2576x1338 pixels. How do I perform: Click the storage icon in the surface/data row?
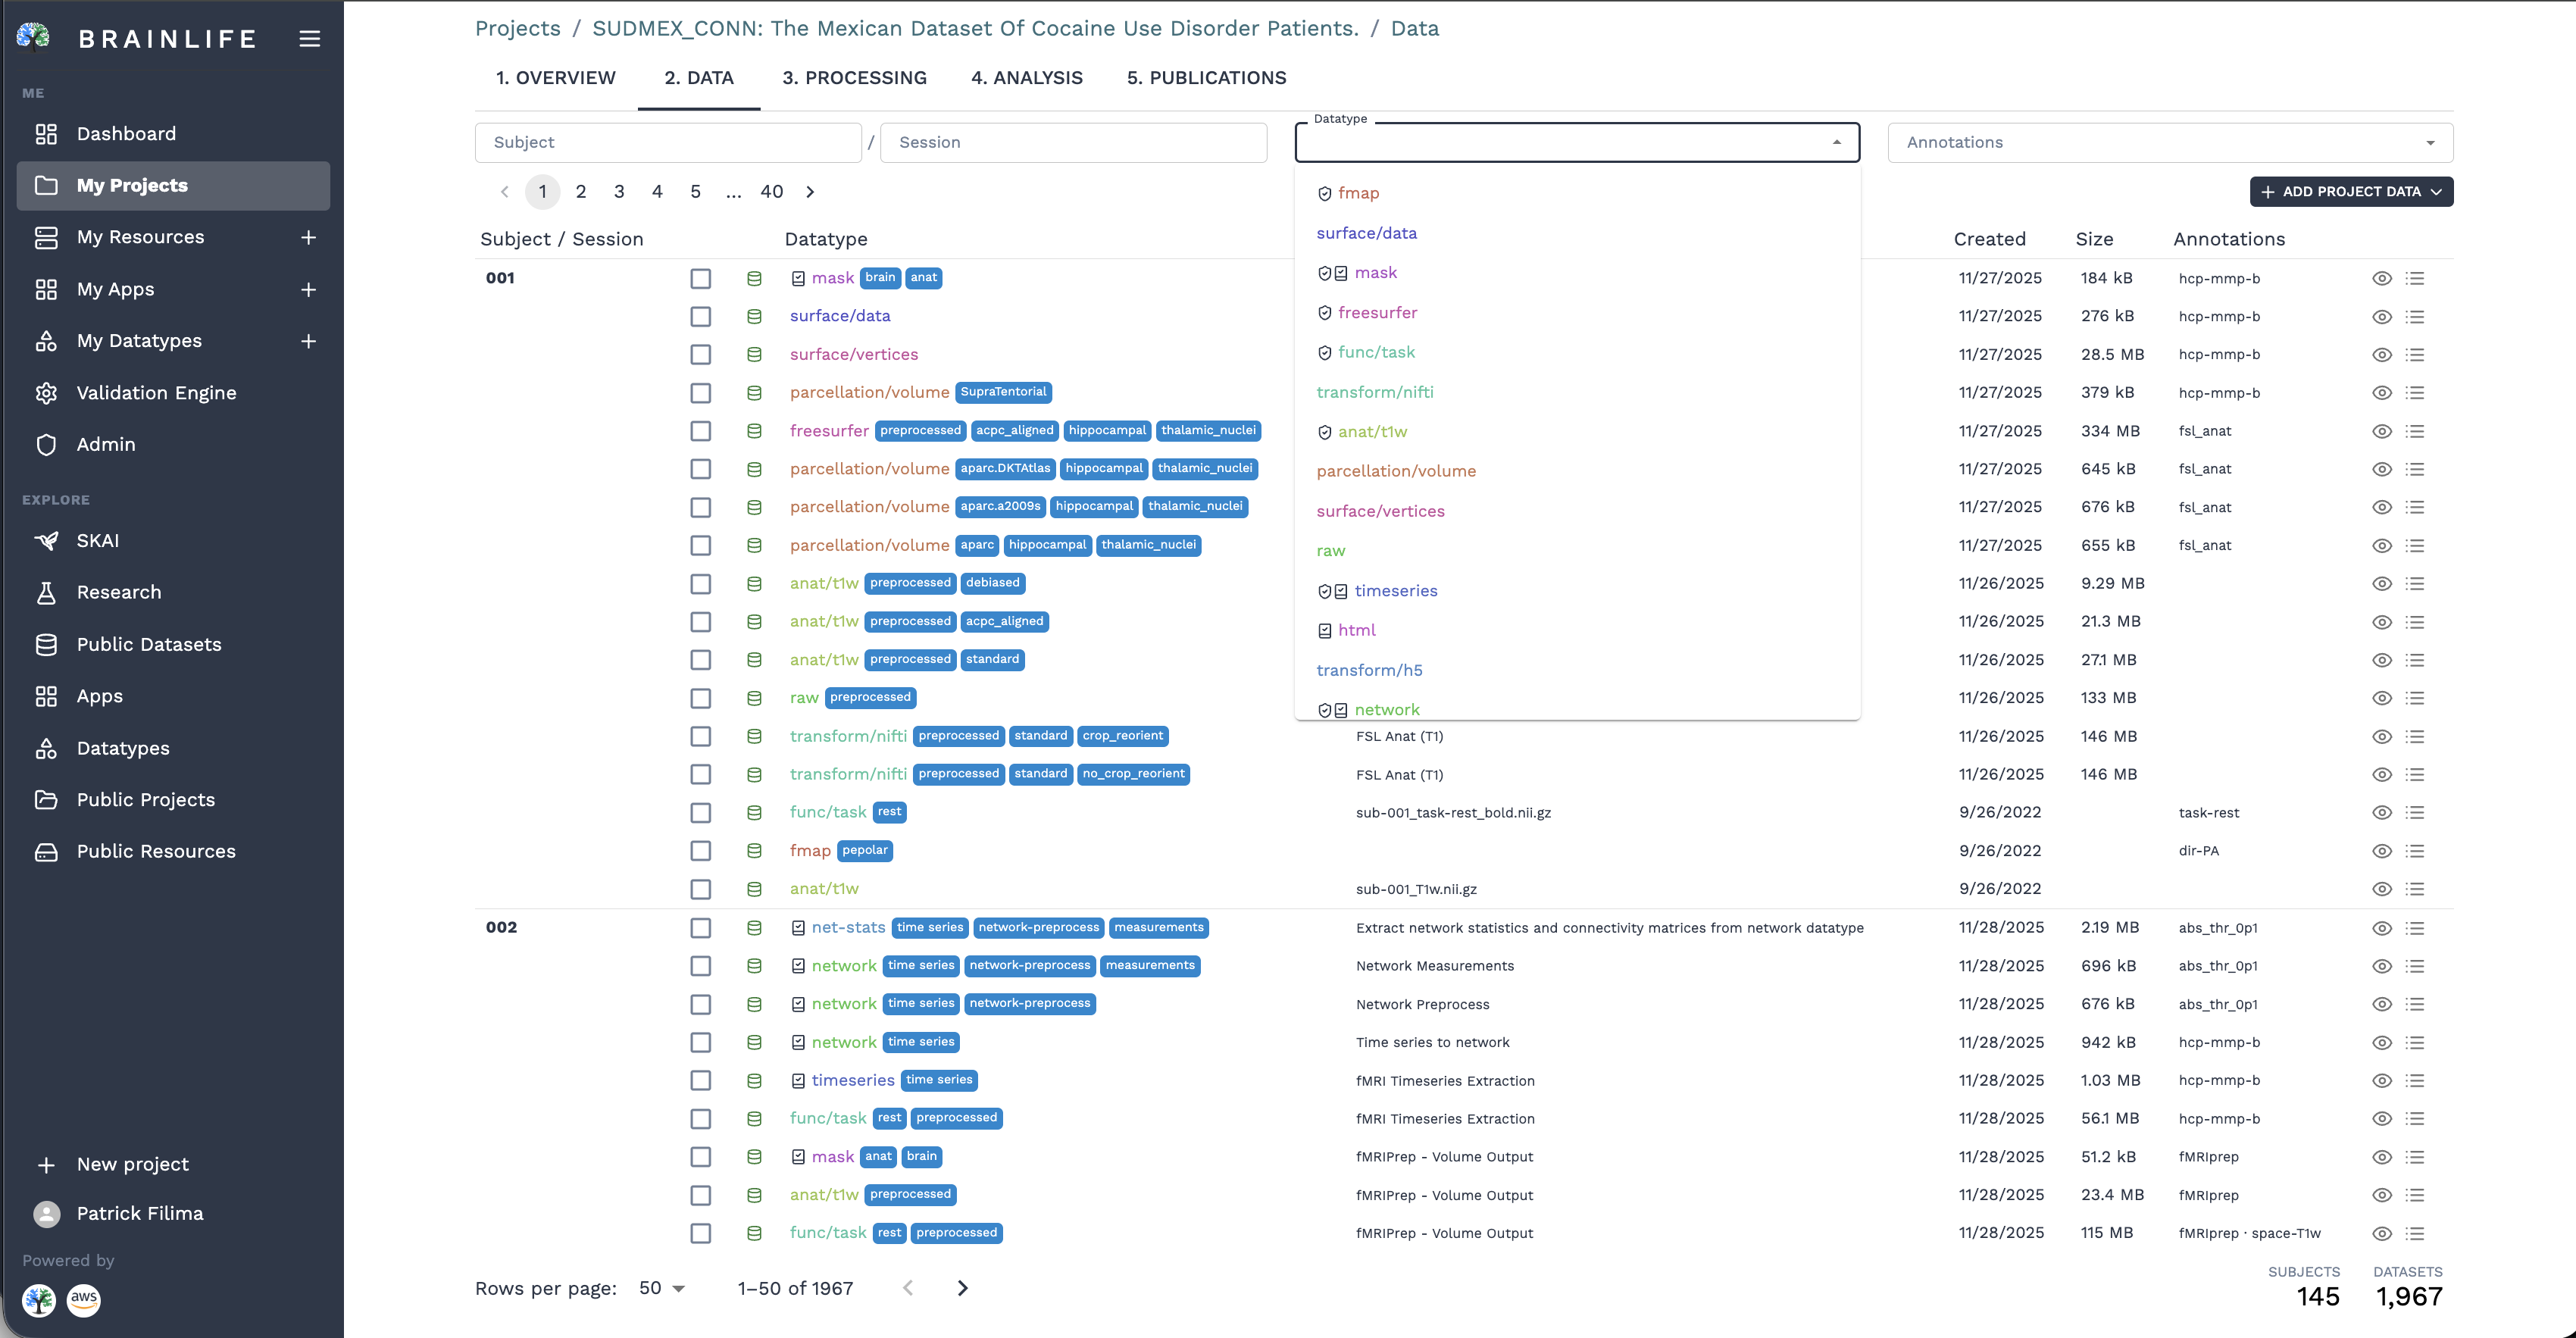point(754,317)
